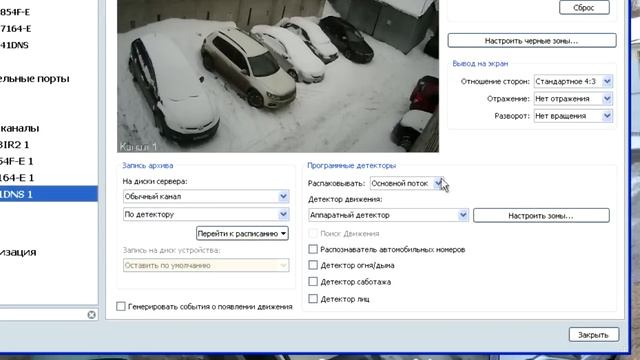Select device ending 854F-E
The image size is (640, 360).
(x=15, y=12)
